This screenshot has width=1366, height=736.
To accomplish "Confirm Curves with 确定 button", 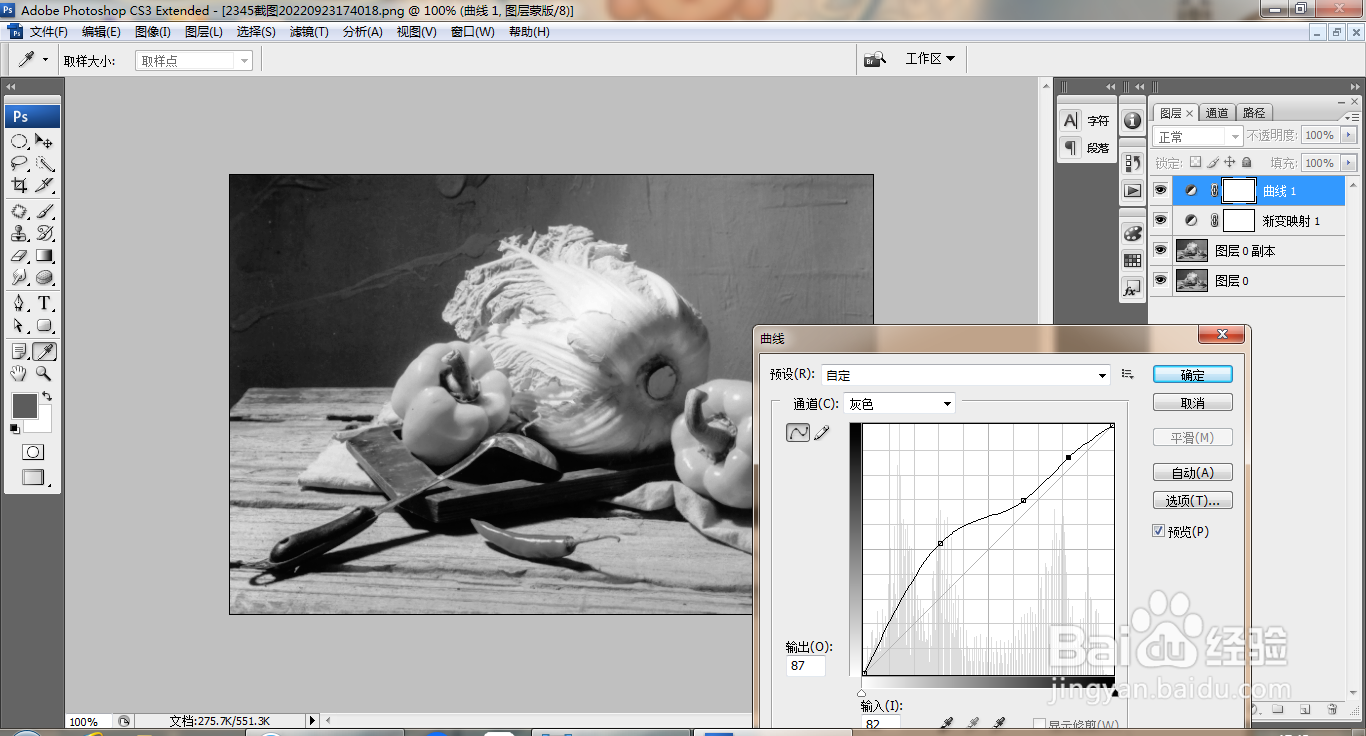I will (x=1192, y=375).
